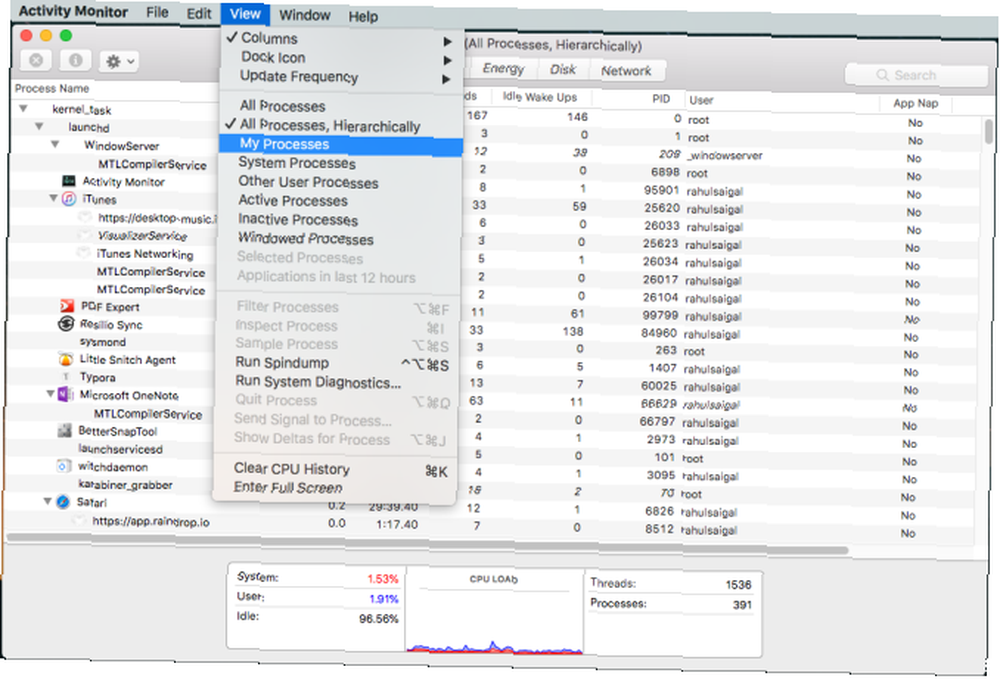Select All Processes, Hierarchically option

341,126
